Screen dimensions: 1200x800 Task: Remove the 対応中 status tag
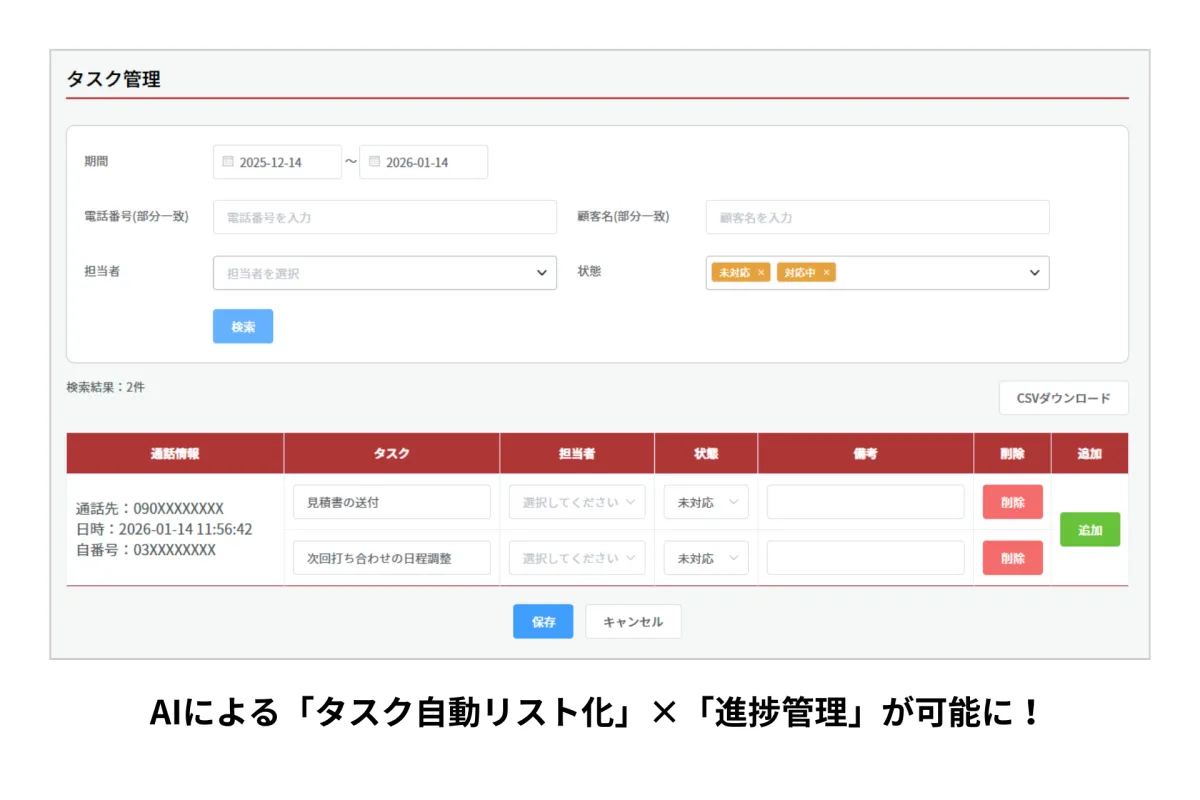(x=826, y=273)
